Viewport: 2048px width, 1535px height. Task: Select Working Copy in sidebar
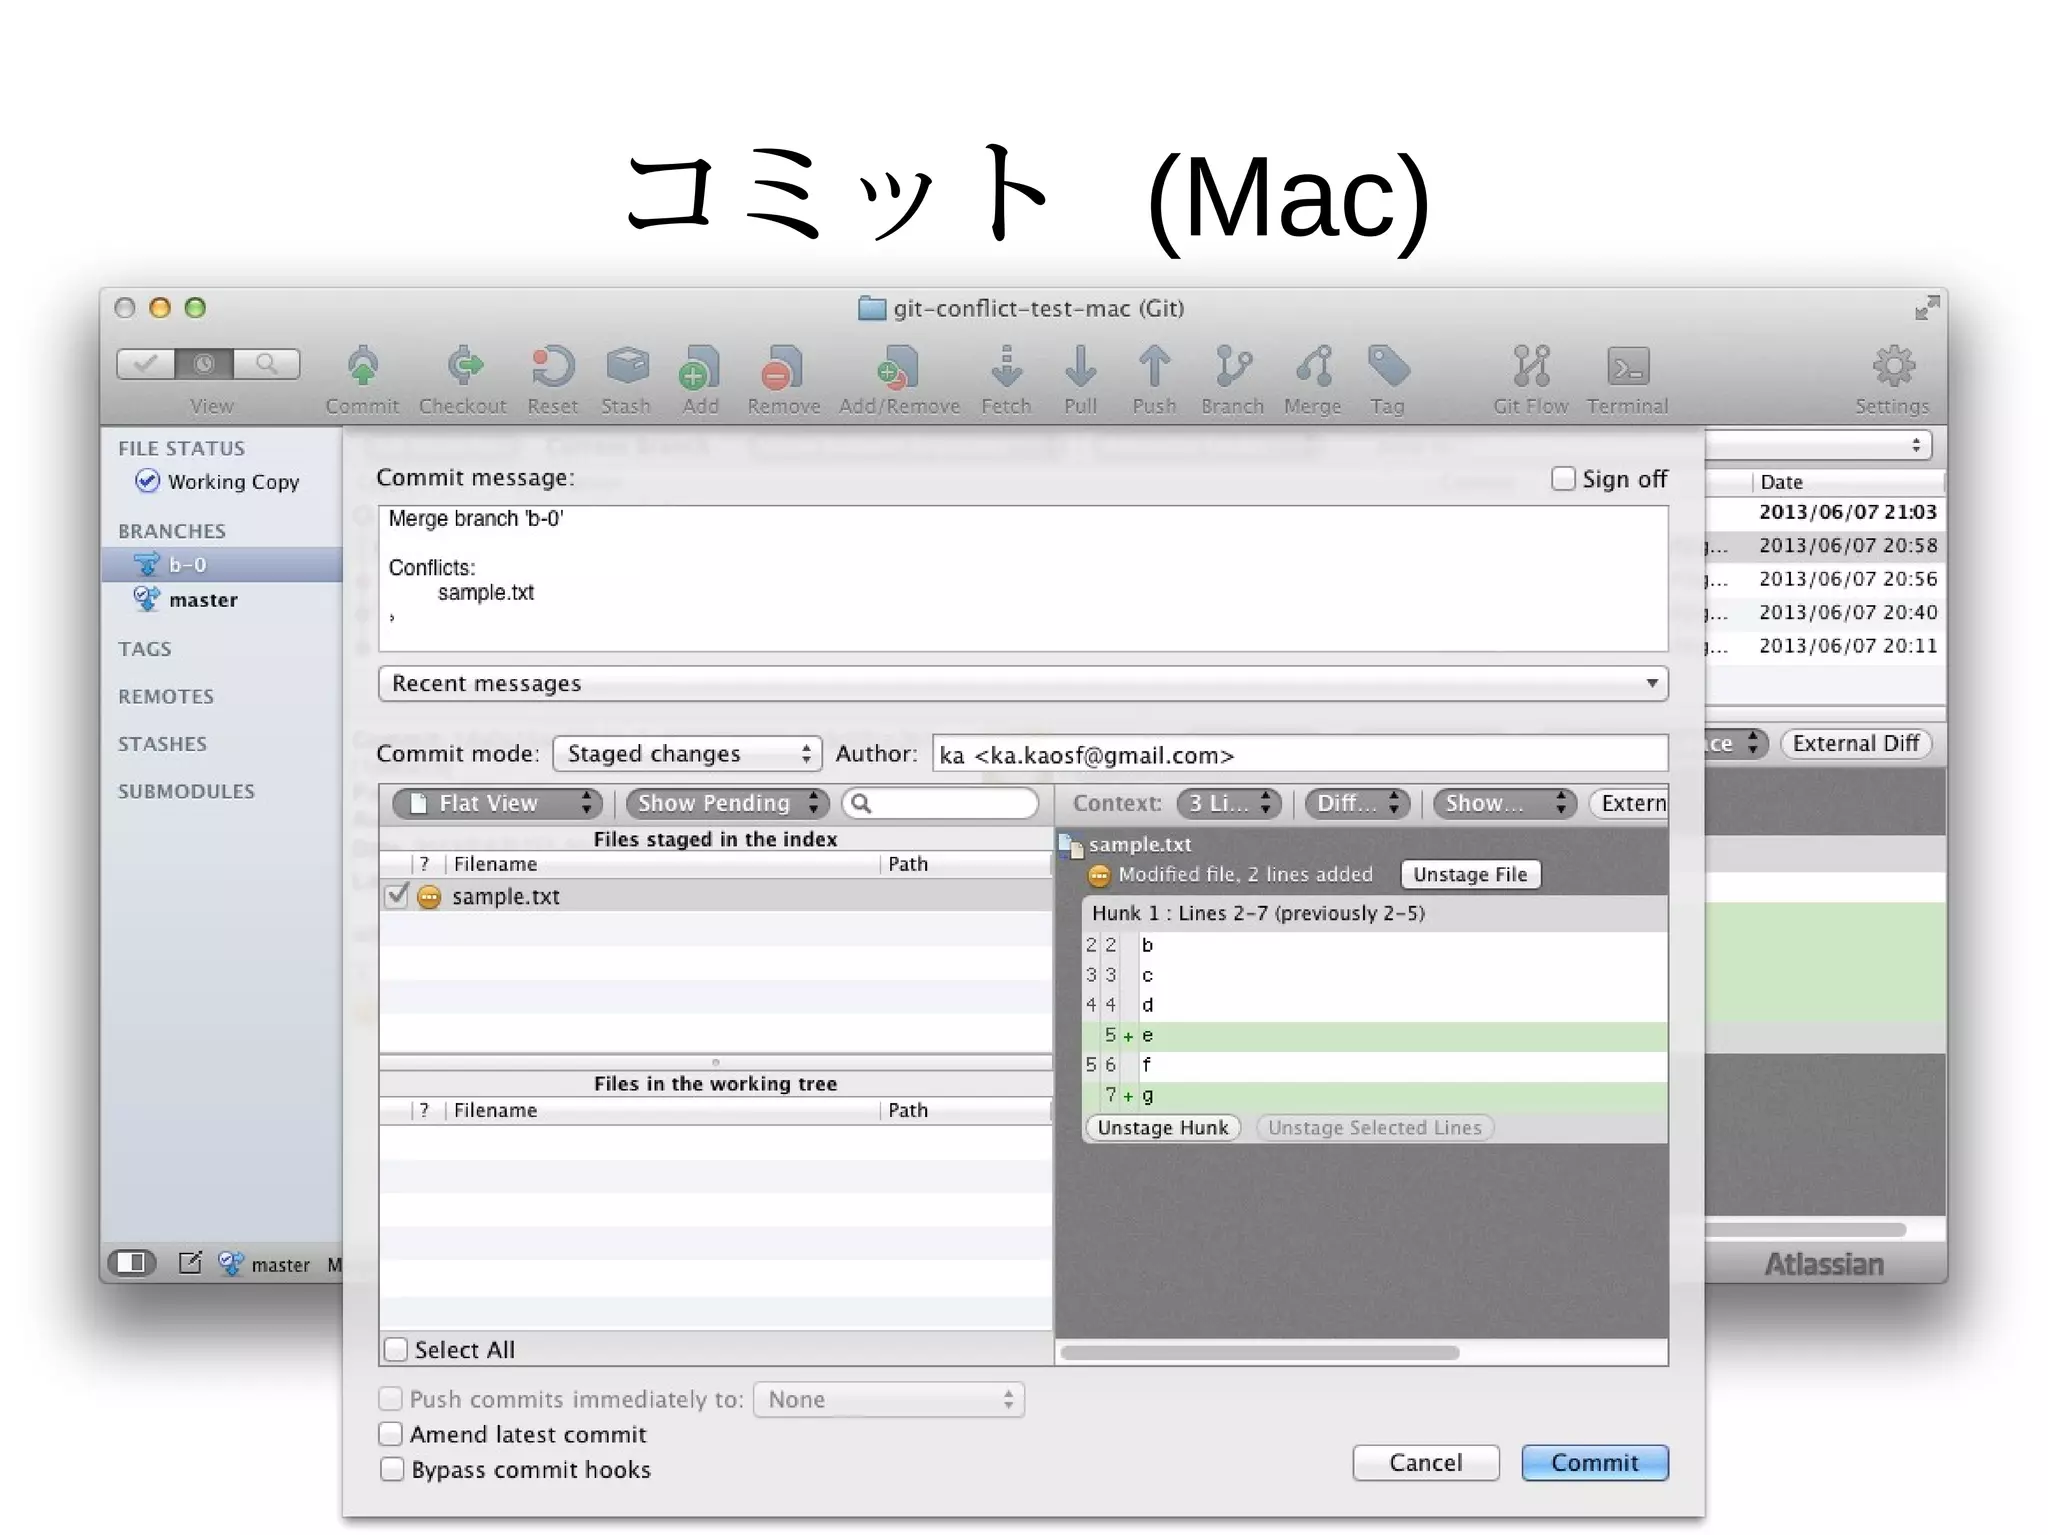click(x=221, y=482)
